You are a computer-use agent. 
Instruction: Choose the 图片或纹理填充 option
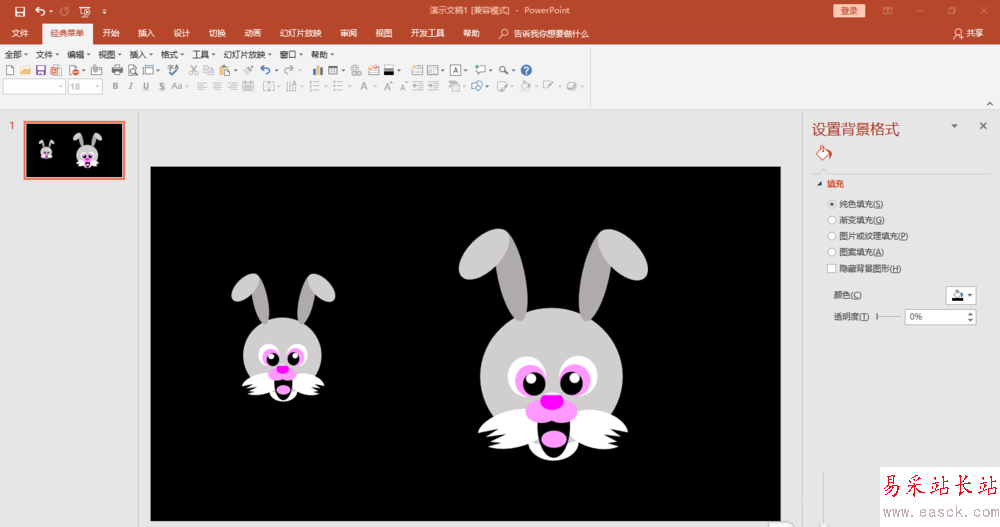pos(831,236)
